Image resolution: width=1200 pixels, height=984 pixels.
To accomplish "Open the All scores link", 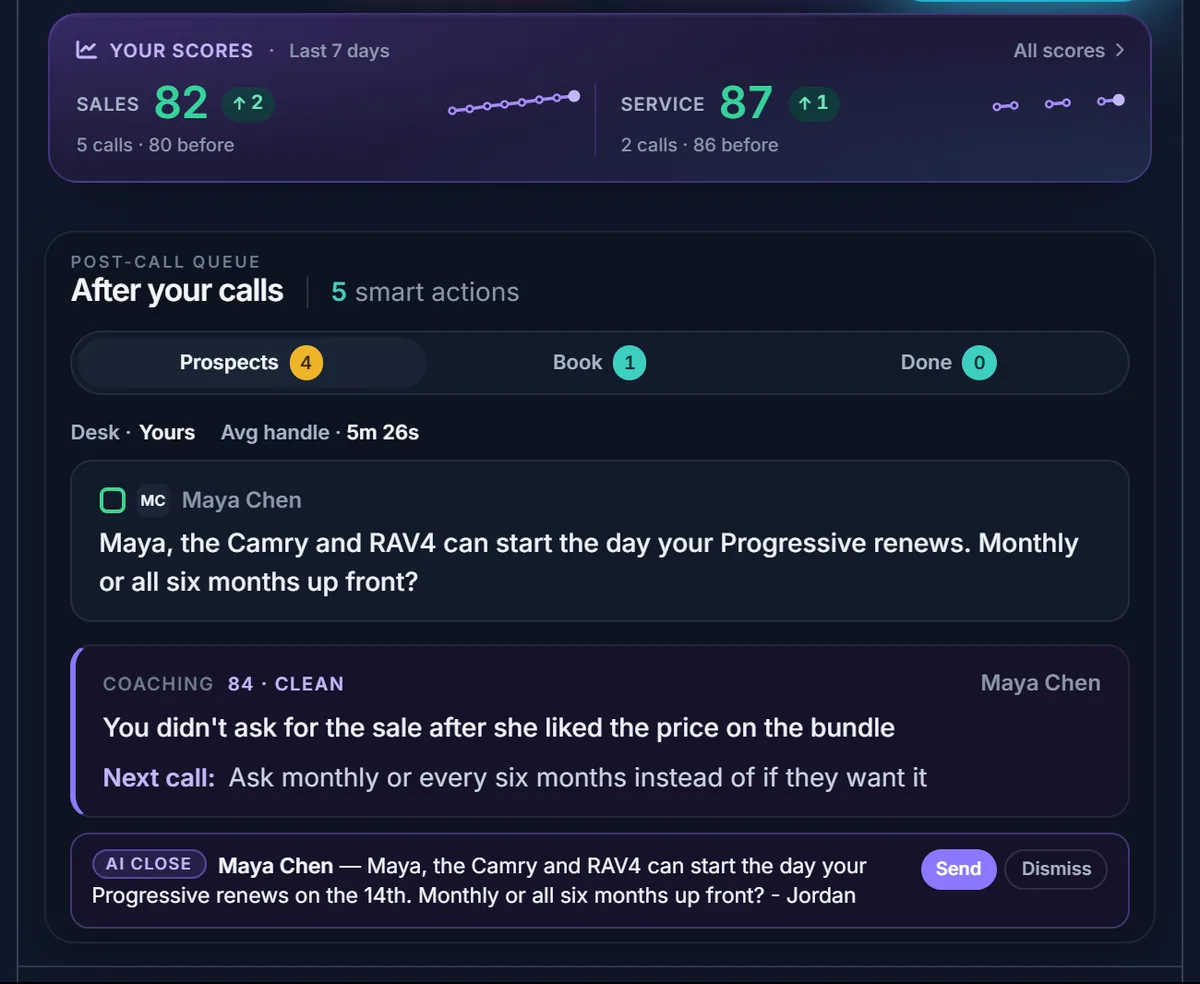I will (1068, 50).
